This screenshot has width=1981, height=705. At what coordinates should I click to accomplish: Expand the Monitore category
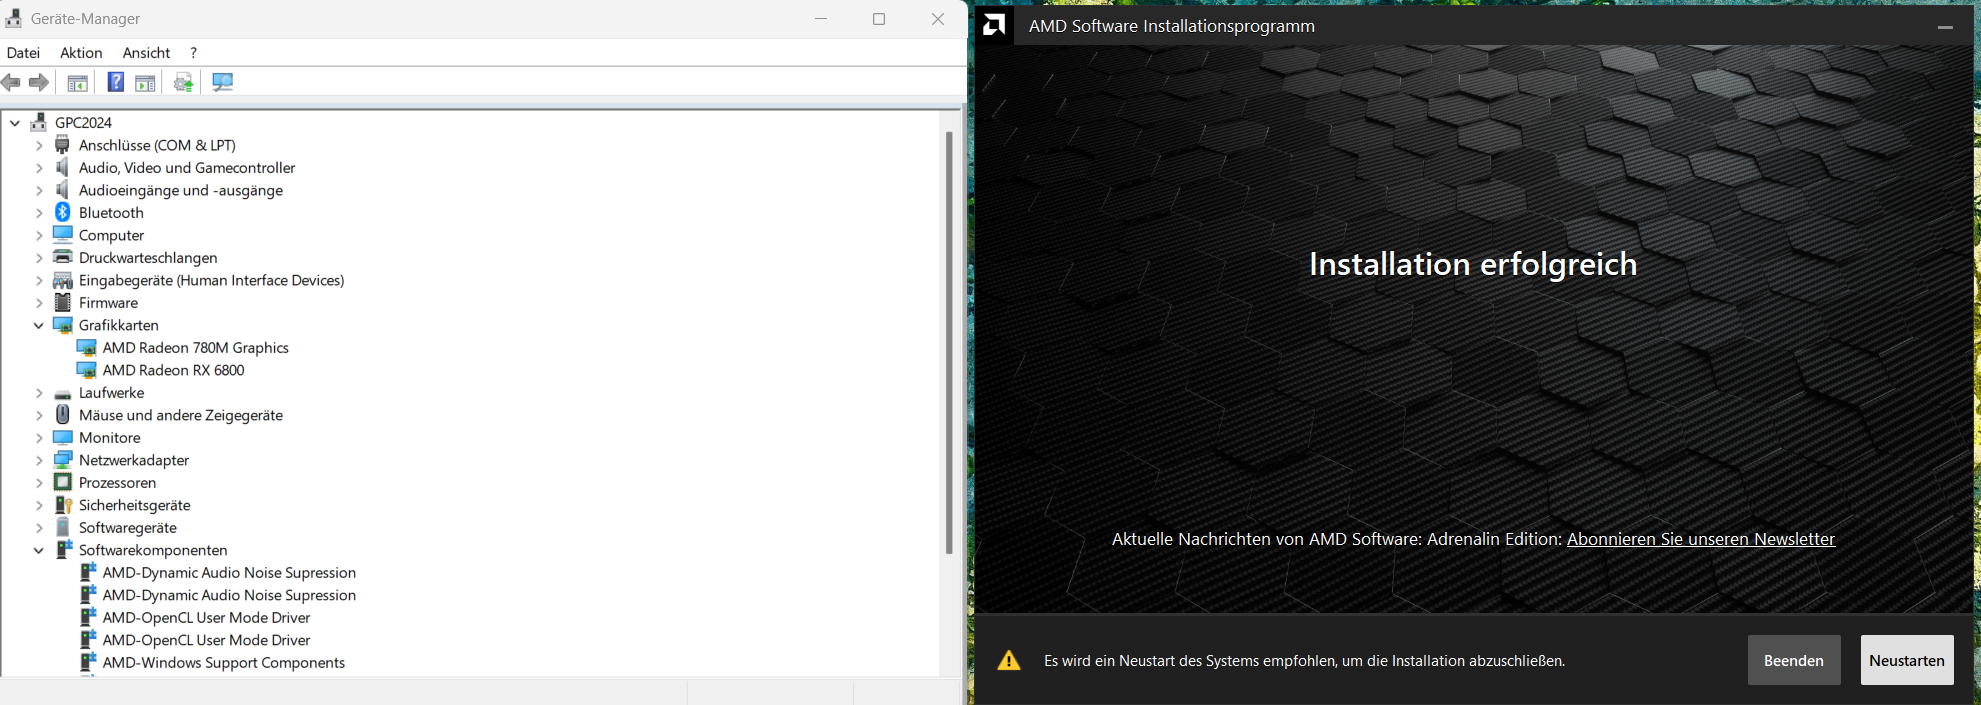[x=39, y=438]
